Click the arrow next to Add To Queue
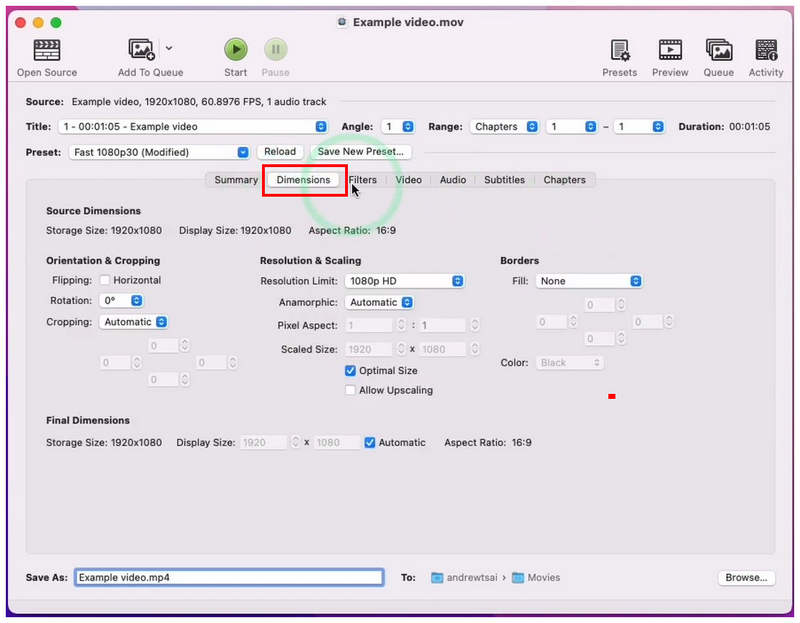The height and width of the screenshot is (623, 800). pos(169,48)
